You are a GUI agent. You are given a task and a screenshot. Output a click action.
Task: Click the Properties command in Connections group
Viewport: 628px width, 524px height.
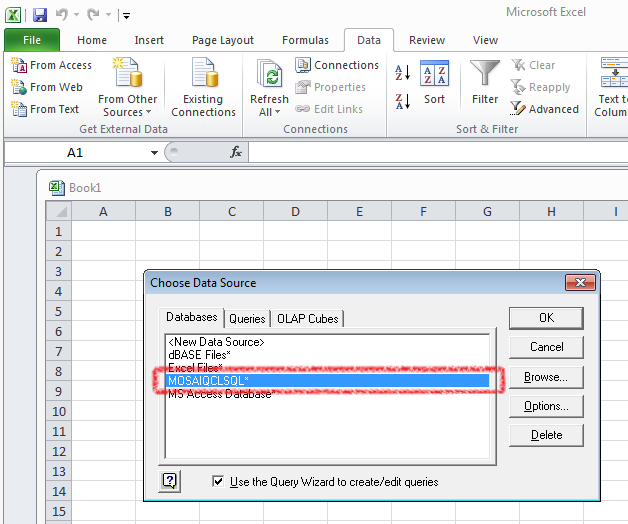(330, 87)
